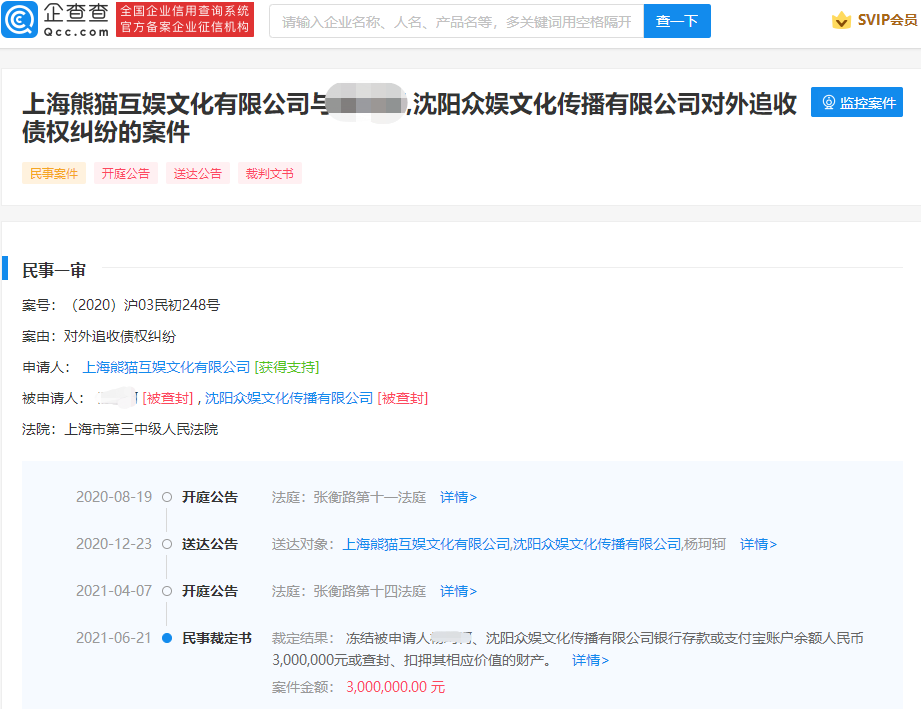Click courtroom text 张衡路第十一法庭

(x=369, y=497)
